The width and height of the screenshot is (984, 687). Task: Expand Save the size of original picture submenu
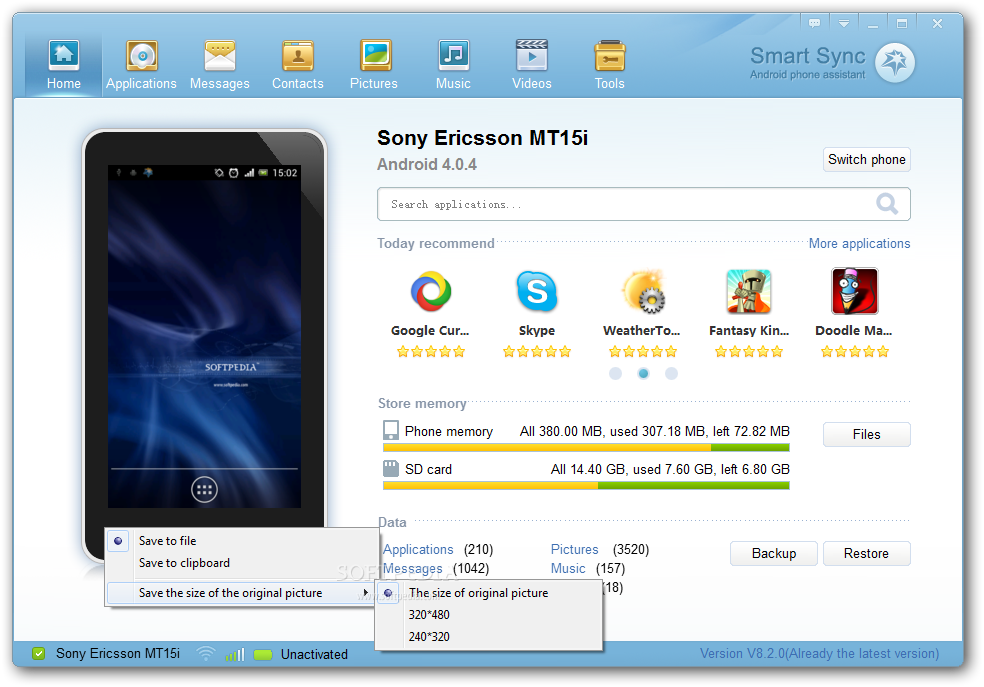241,593
